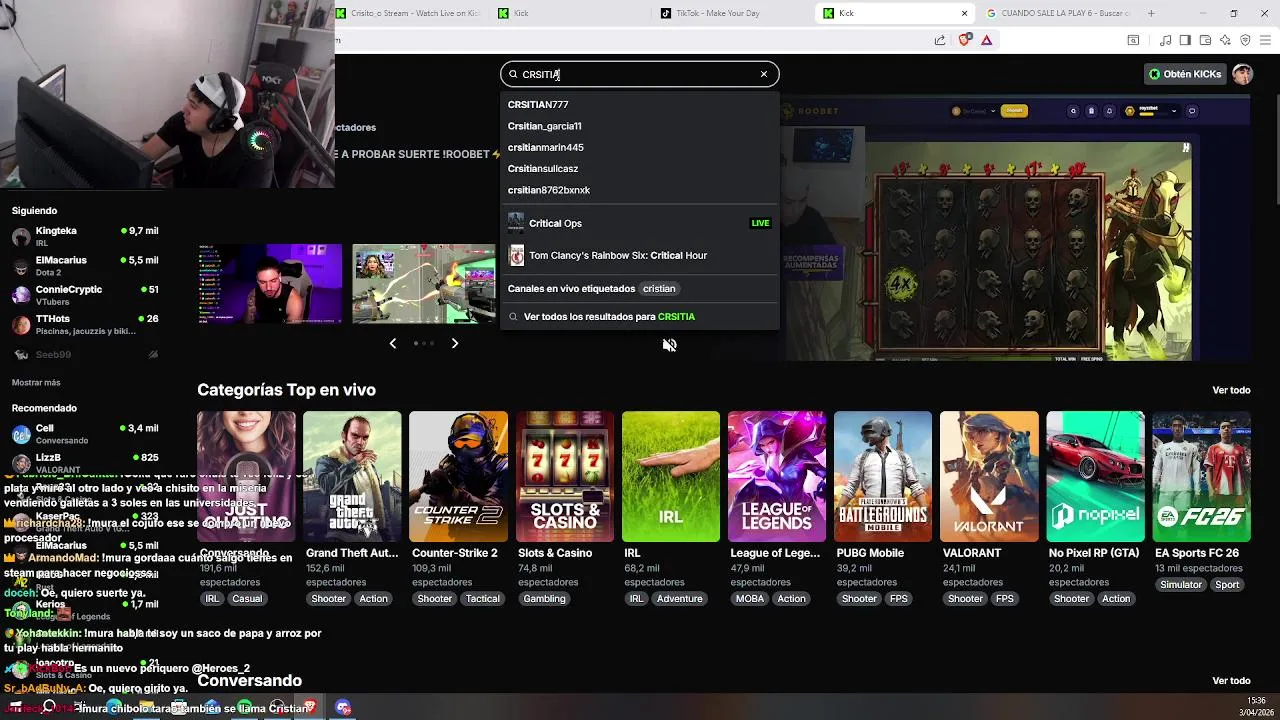Open Kingteka's avatar in the Siguiendo list

tap(21, 237)
